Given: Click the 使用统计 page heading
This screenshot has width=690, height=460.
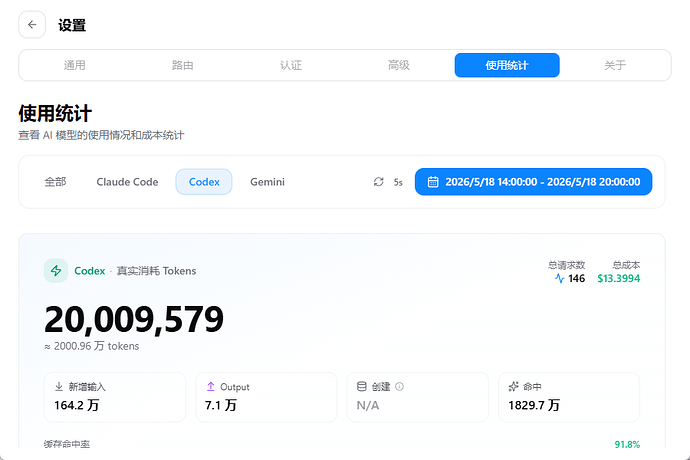Looking at the screenshot, I should pyautogui.click(x=55, y=114).
